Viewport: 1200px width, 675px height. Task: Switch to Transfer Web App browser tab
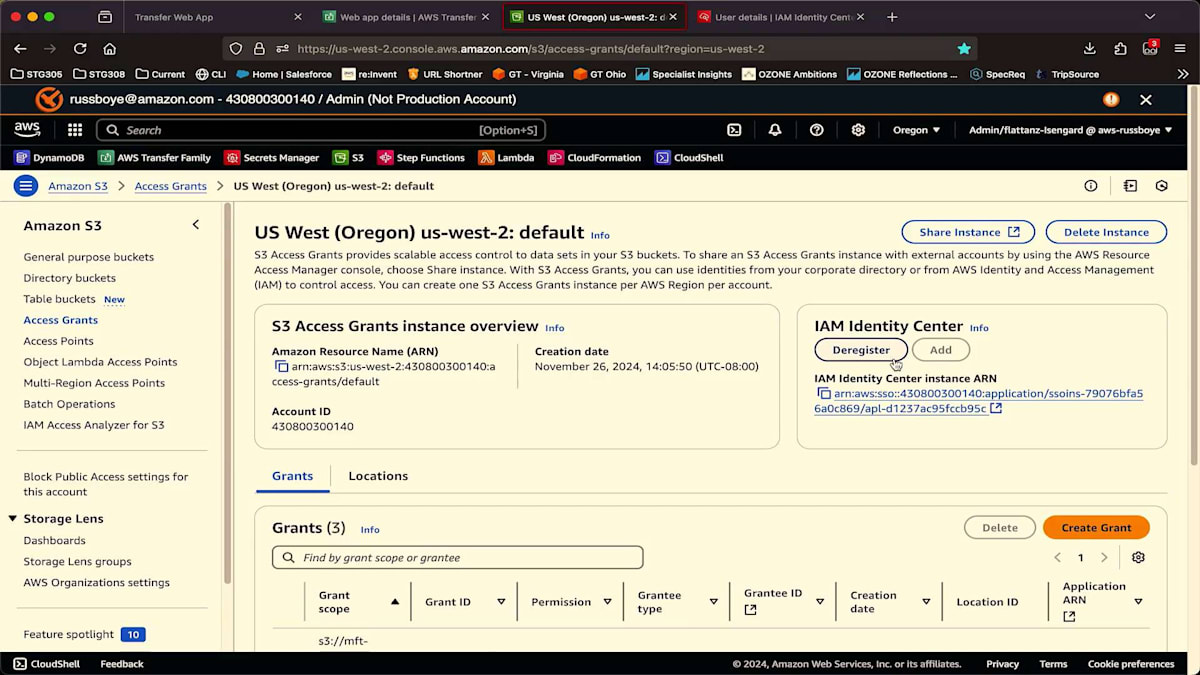pyautogui.click(x=216, y=17)
